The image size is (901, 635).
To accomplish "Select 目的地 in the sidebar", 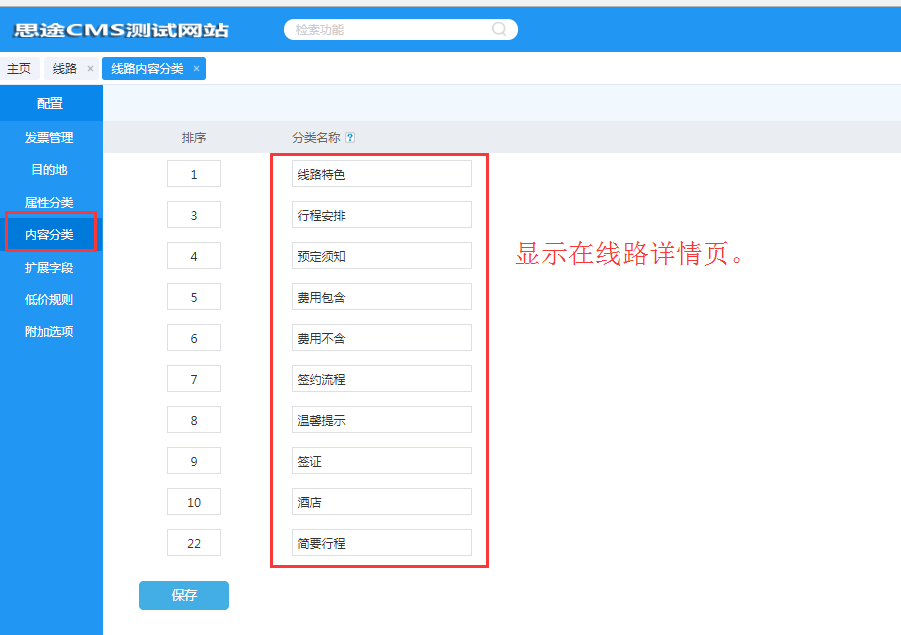I will 49,170.
